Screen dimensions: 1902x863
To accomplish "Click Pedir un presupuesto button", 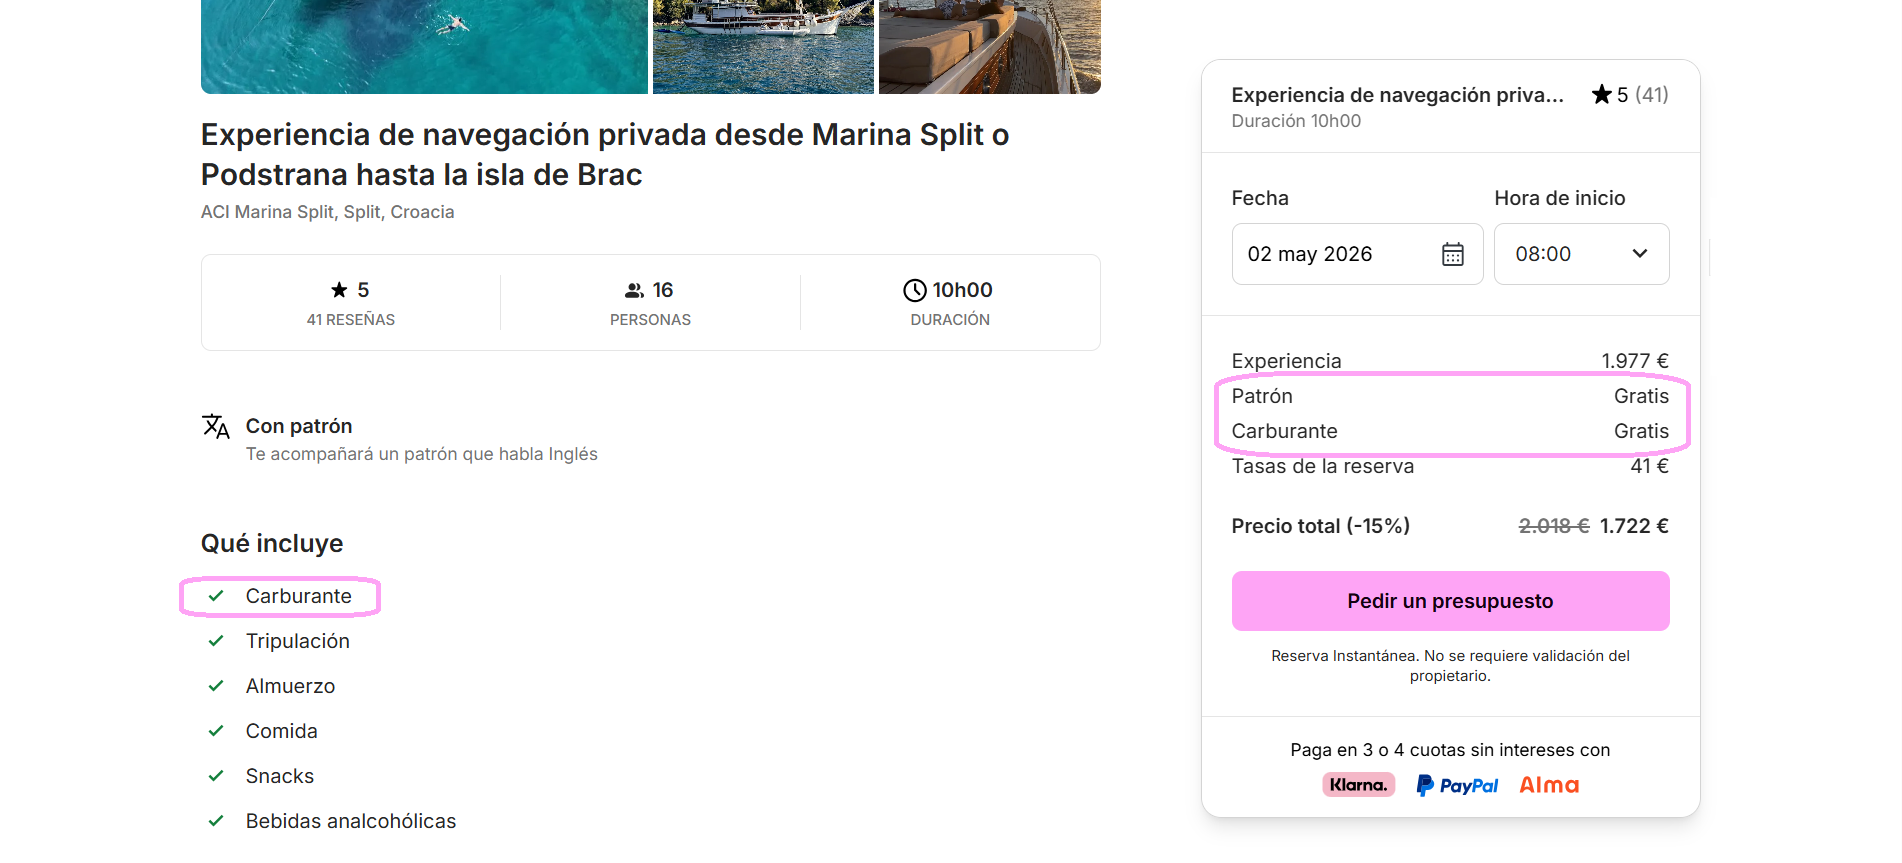I will (x=1450, y=601).
